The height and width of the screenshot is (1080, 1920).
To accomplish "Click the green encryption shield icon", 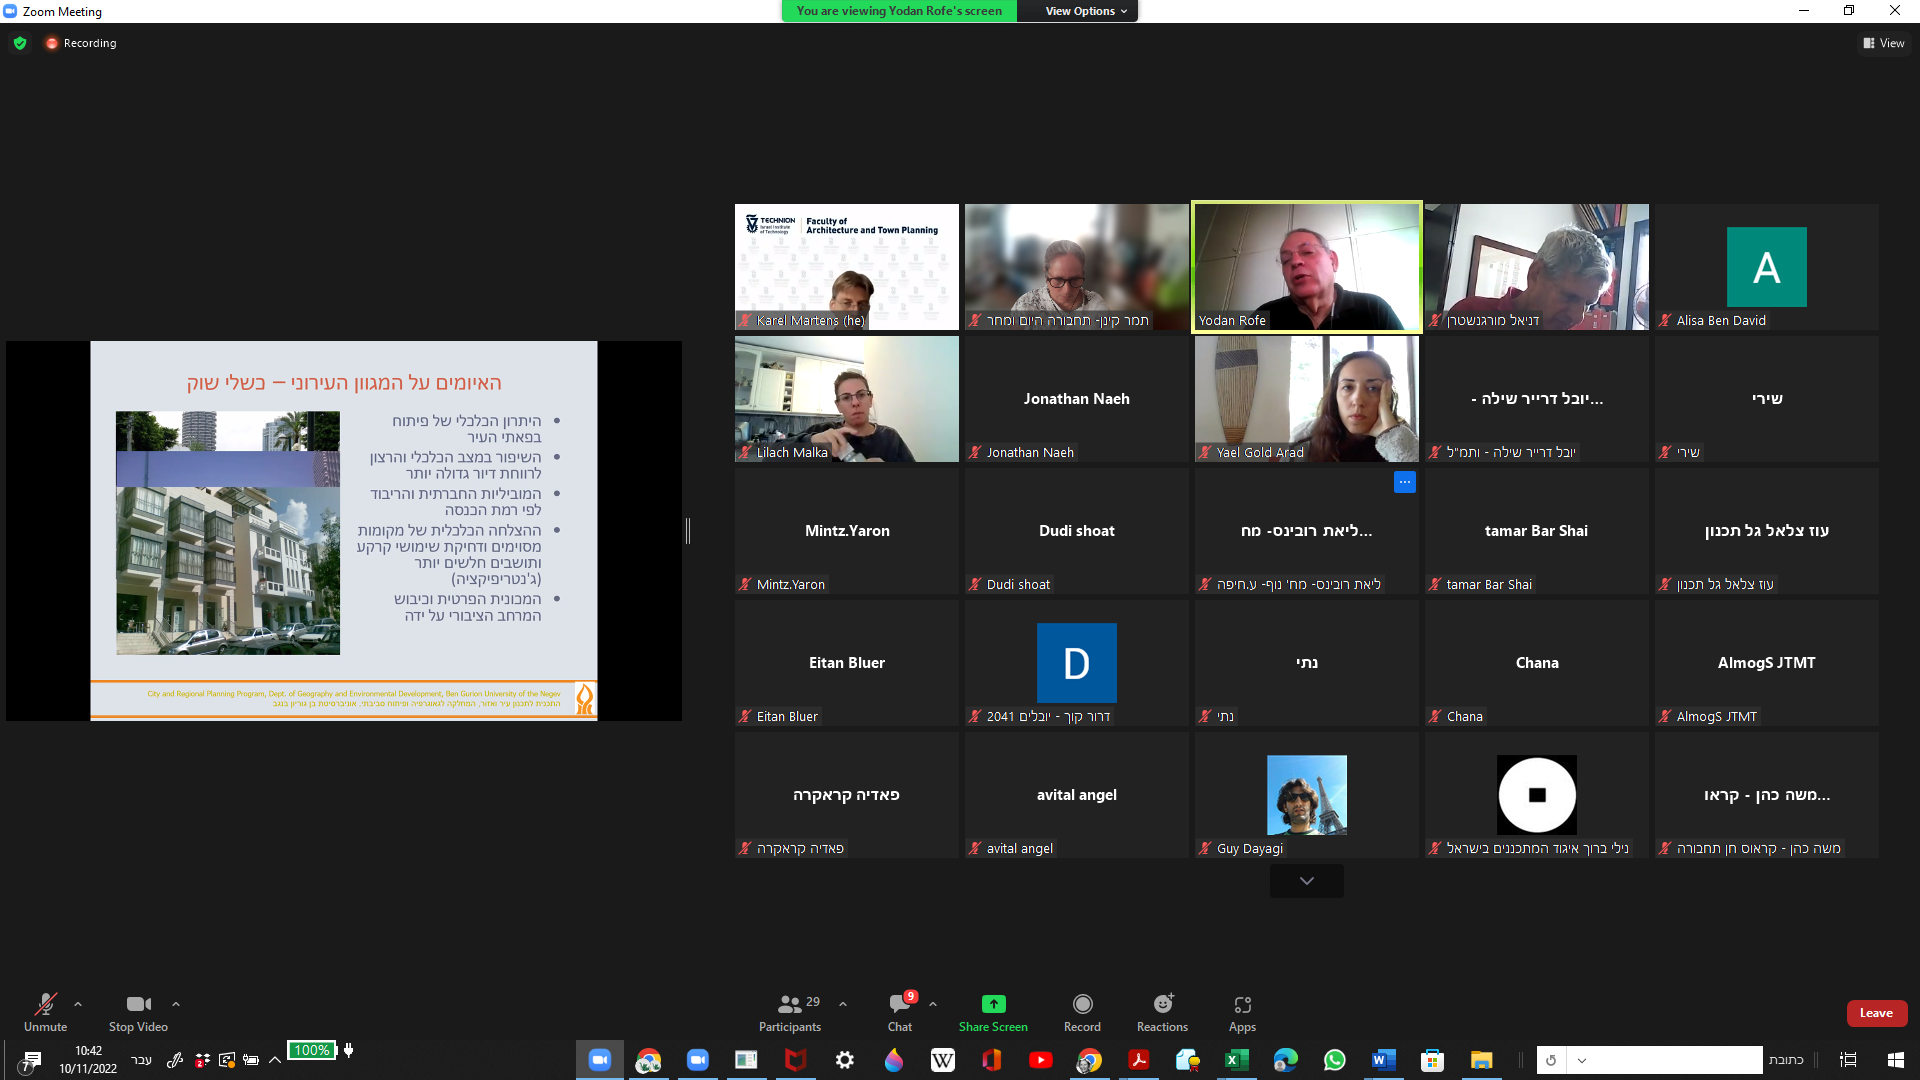I will [x=20, y=43].
